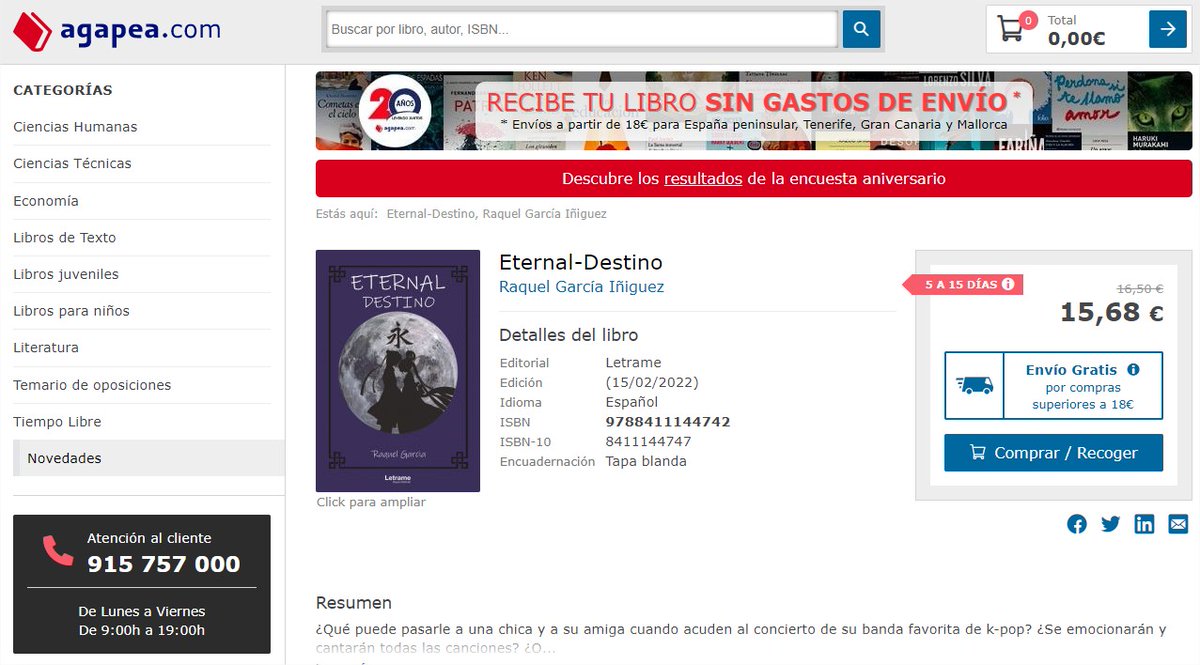The image size is (1200, 665).
Task: Click the info icon next to Envío Gratis
Action: click(x=1131, y=368)
